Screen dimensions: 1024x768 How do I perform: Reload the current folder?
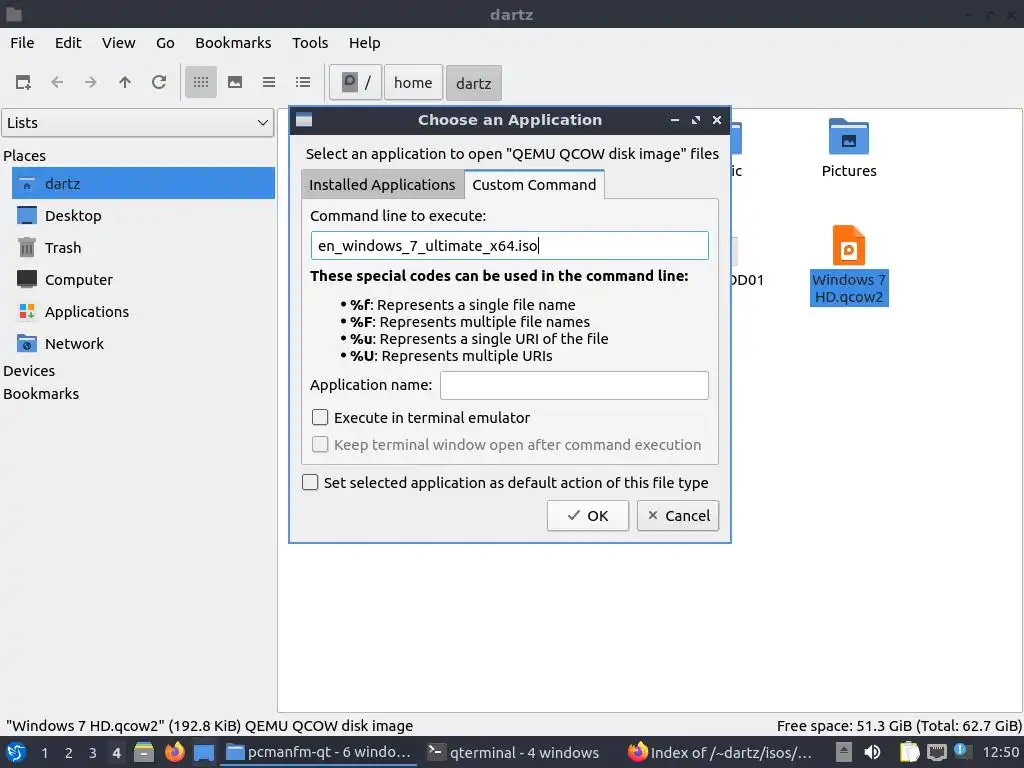pyautogui.click(x=159, y=82)
